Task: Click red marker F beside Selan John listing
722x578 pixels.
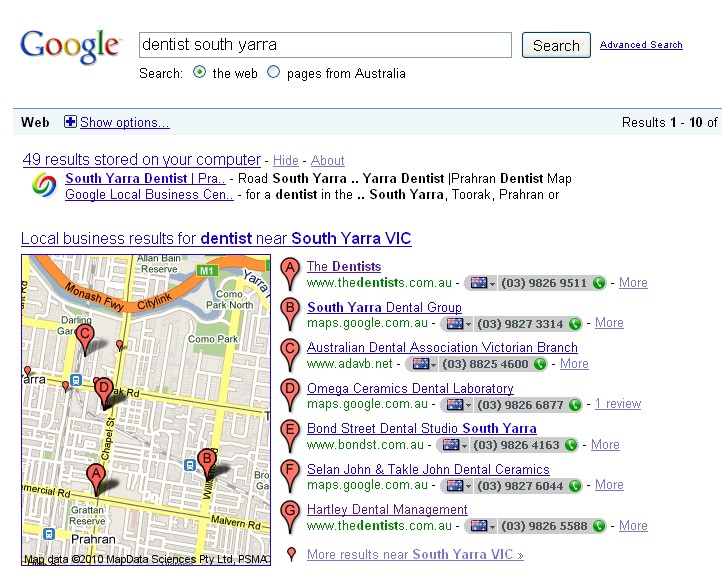Action: [x=290, y=477]
